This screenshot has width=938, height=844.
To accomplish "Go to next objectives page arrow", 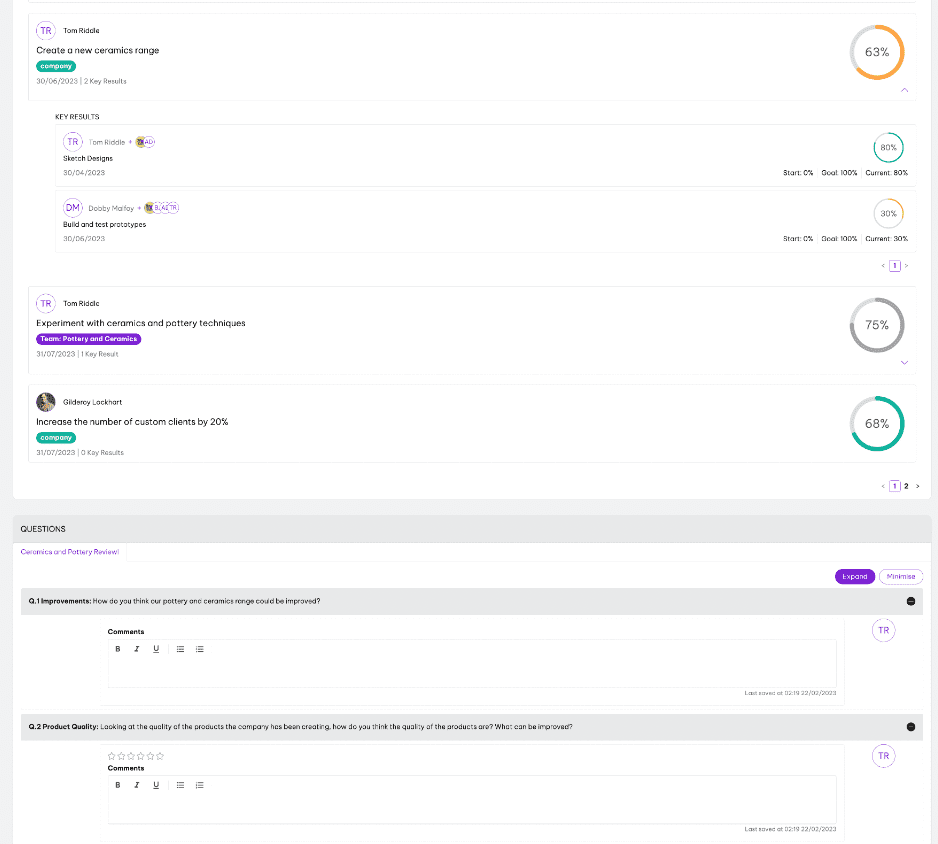I will coord(918,486).
